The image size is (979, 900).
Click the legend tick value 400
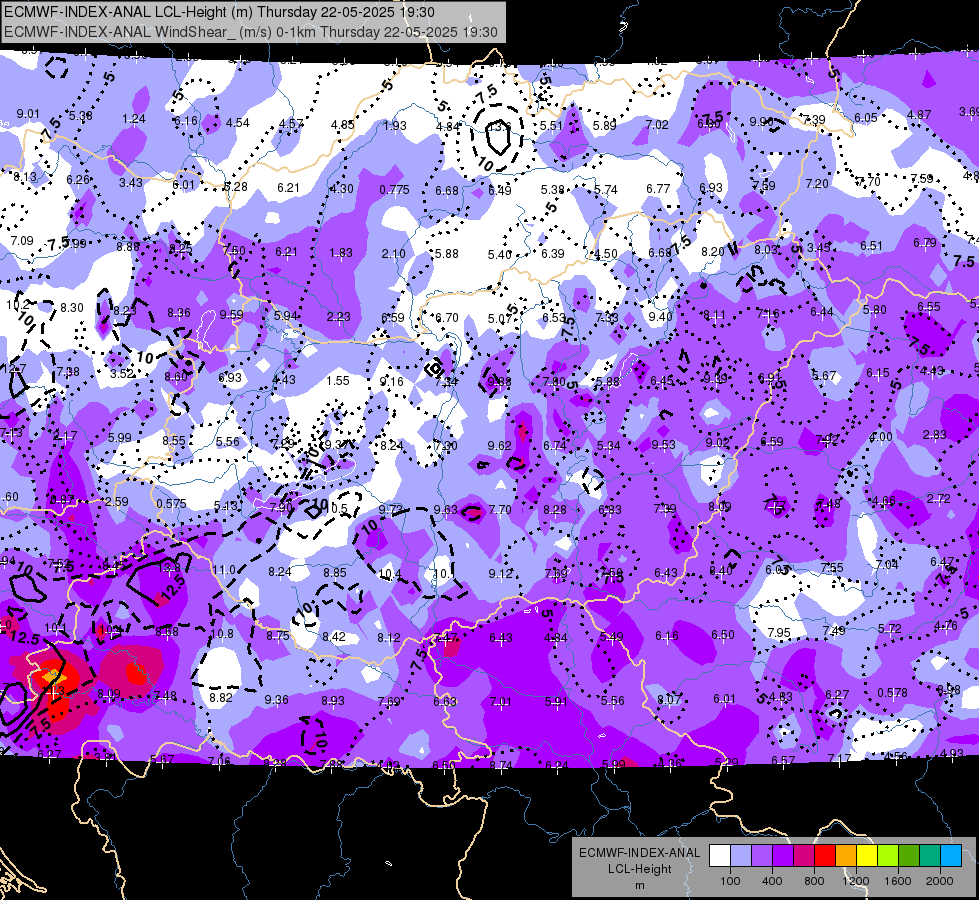click(772, 881)
